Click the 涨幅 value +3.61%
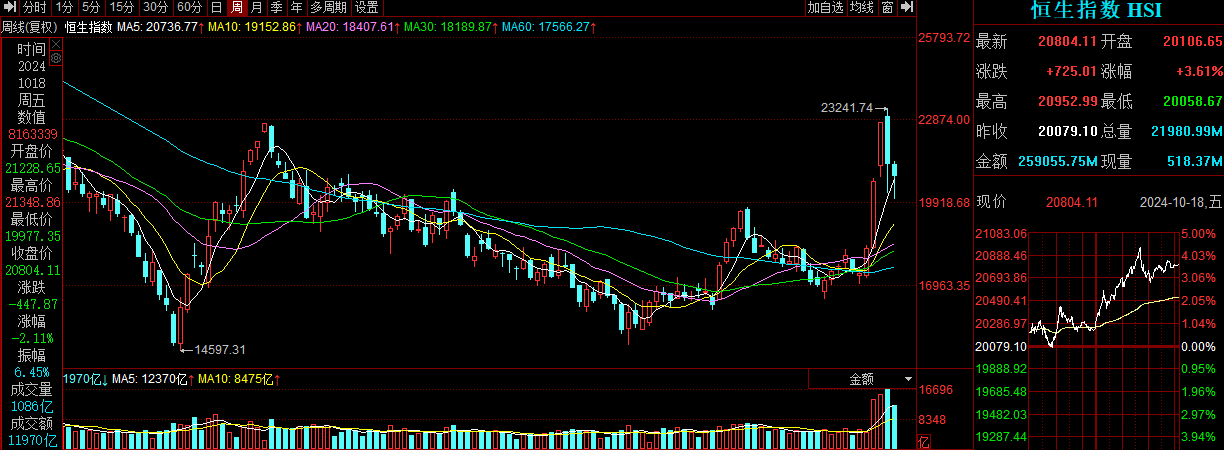The image size is (1224, 450). (x=1198, y=72)
